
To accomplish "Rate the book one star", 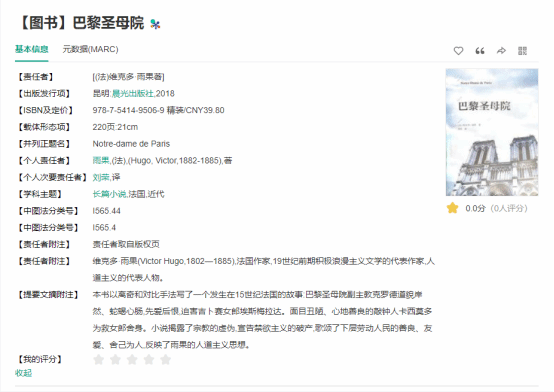I will [x=99, y=359].
